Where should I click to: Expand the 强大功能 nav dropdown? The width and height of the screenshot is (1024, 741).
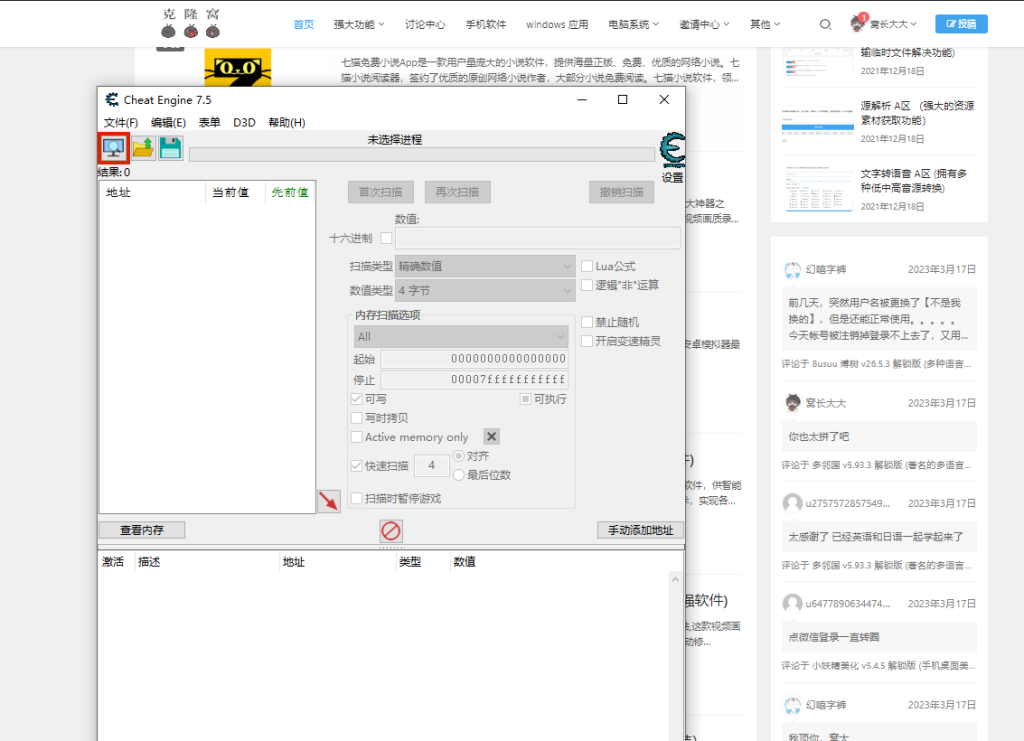pos(359,24)
